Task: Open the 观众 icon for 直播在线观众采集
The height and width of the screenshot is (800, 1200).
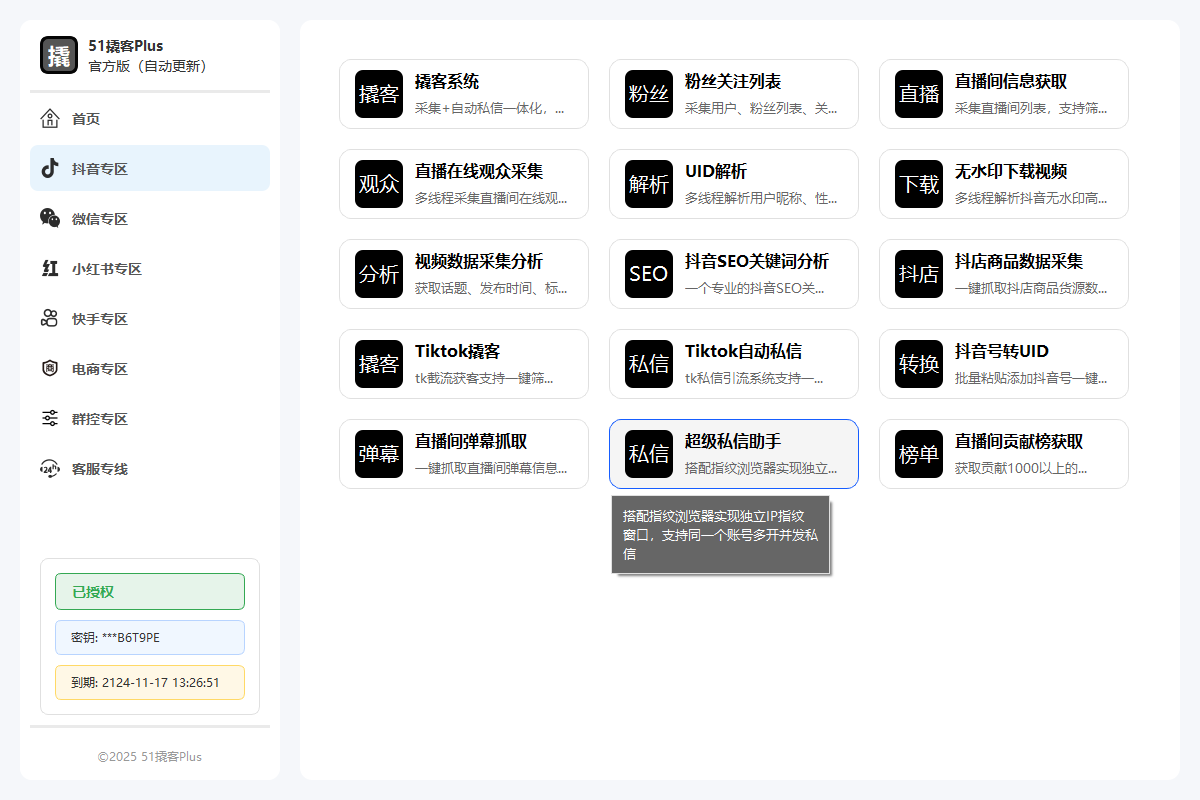Action: click(x=379, y=184)
